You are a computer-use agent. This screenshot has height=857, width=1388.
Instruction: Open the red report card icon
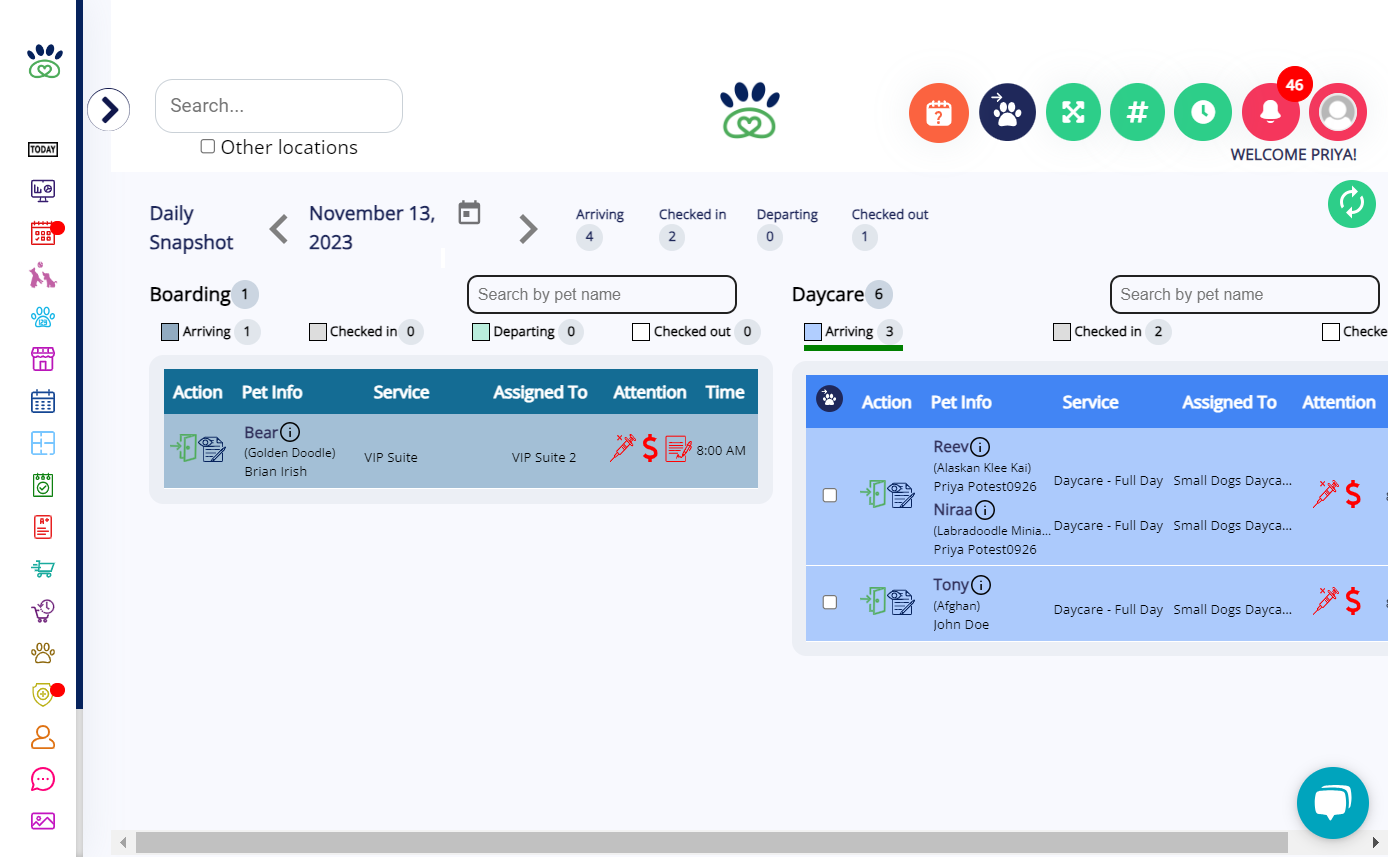42,527
